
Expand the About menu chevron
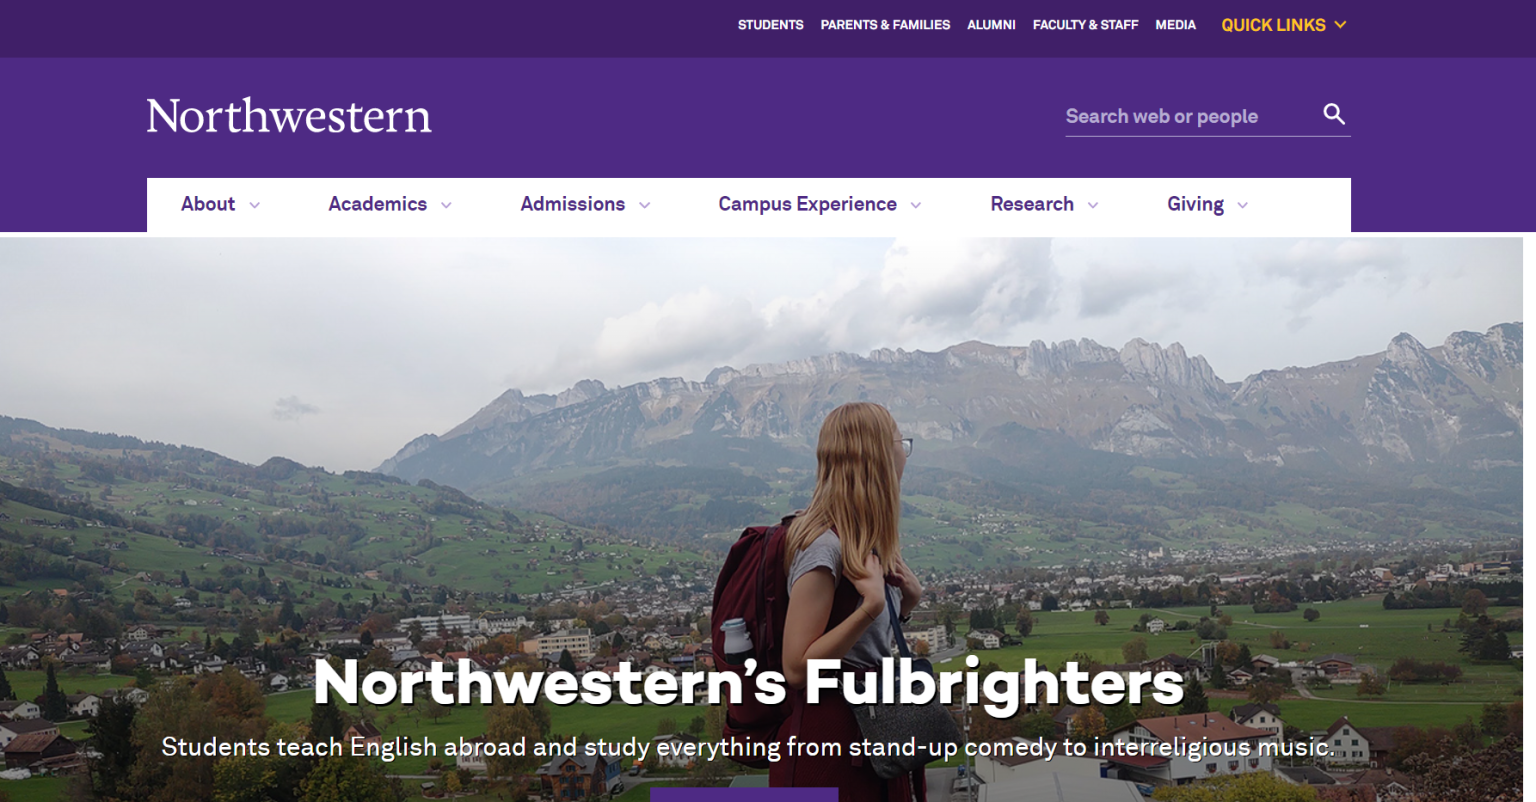point(254,205)
